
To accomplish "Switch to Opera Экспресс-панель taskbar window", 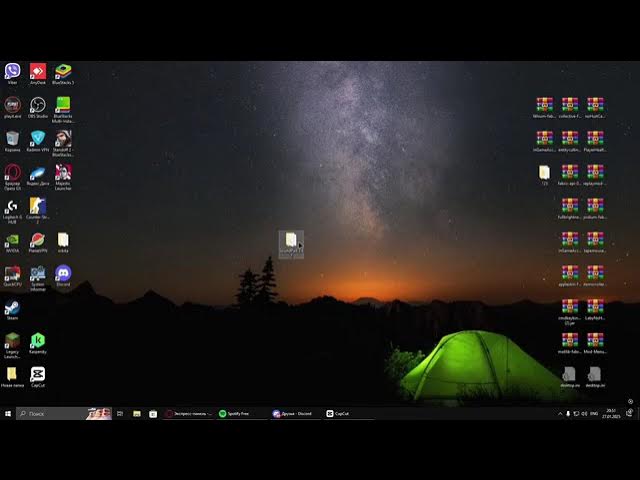I will [x=188, y=413].
